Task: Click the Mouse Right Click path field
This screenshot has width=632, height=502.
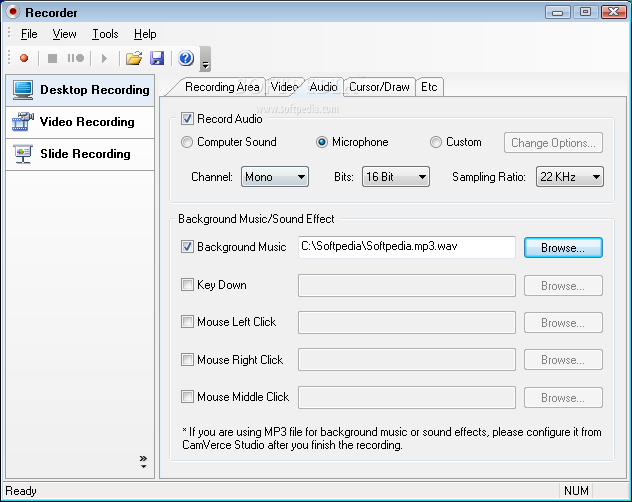Action: tap(407, 360)
